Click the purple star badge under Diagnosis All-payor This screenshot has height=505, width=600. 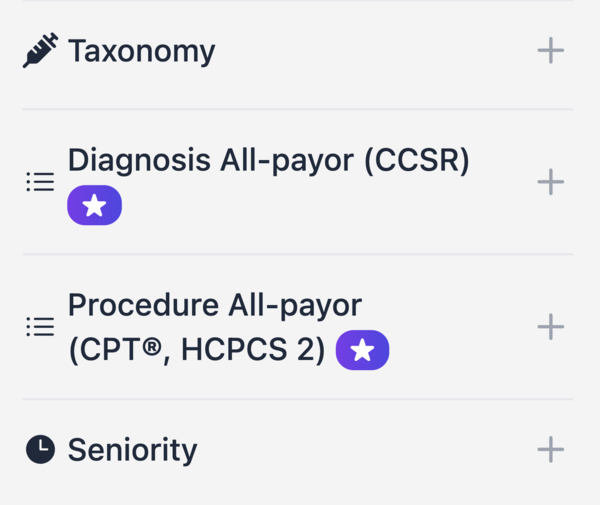95,205
